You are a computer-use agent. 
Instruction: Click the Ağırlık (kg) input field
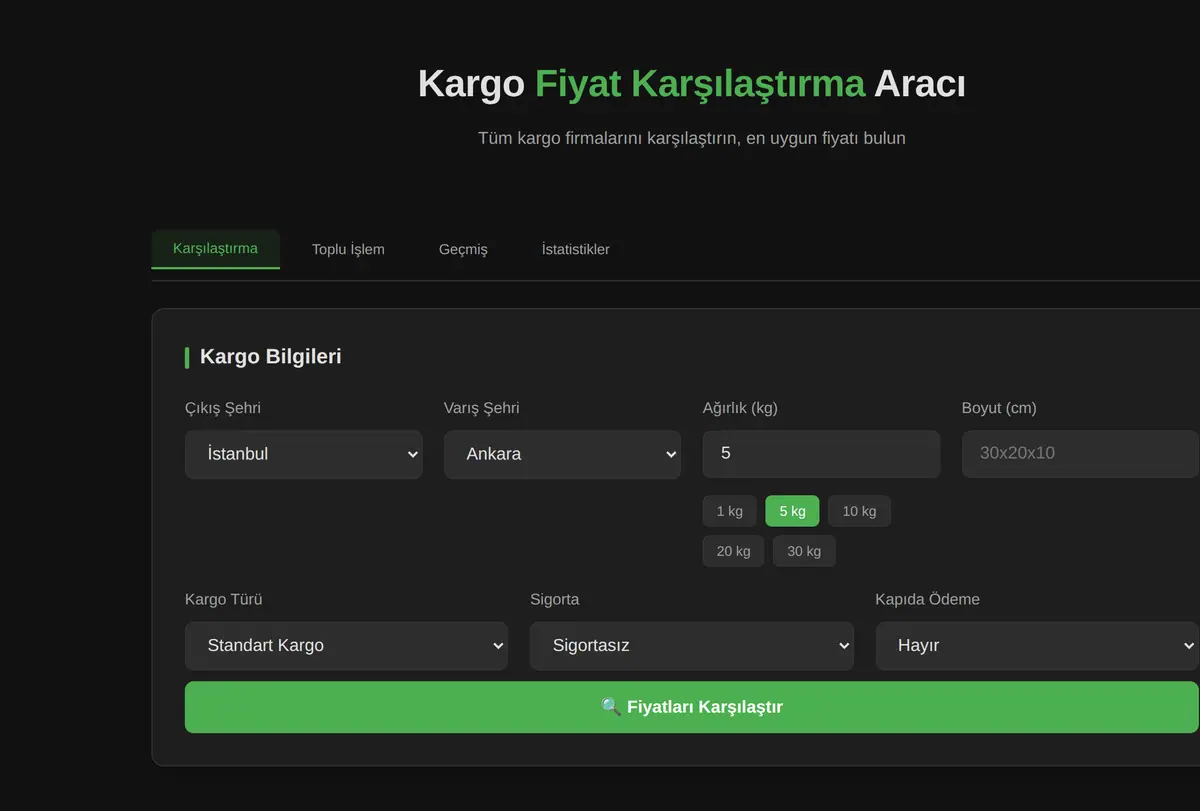click(822, 454)
